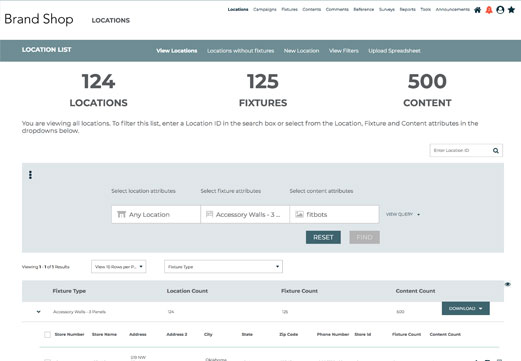Click the Accessory Walls - 3 Panels row label
This screenshot has height=361, width=521.
79,312
